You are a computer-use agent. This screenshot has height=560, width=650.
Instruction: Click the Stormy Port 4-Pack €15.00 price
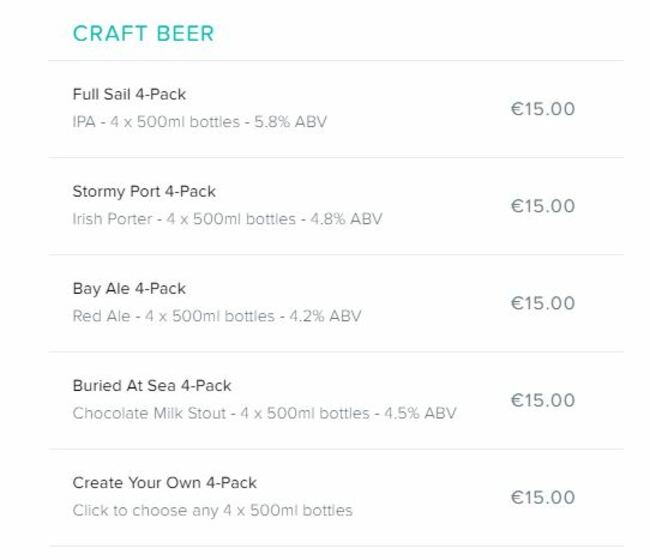(x=543, y=206)
